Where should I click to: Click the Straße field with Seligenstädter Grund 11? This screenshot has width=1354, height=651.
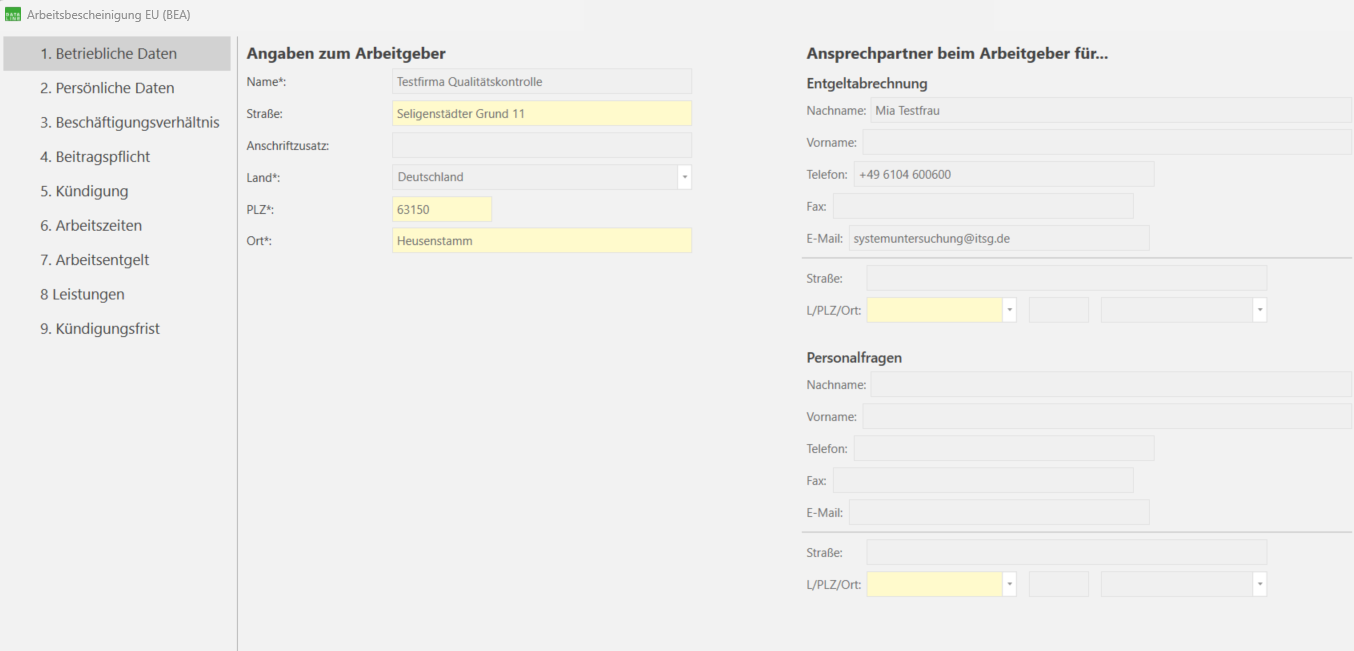click(542, 113)
